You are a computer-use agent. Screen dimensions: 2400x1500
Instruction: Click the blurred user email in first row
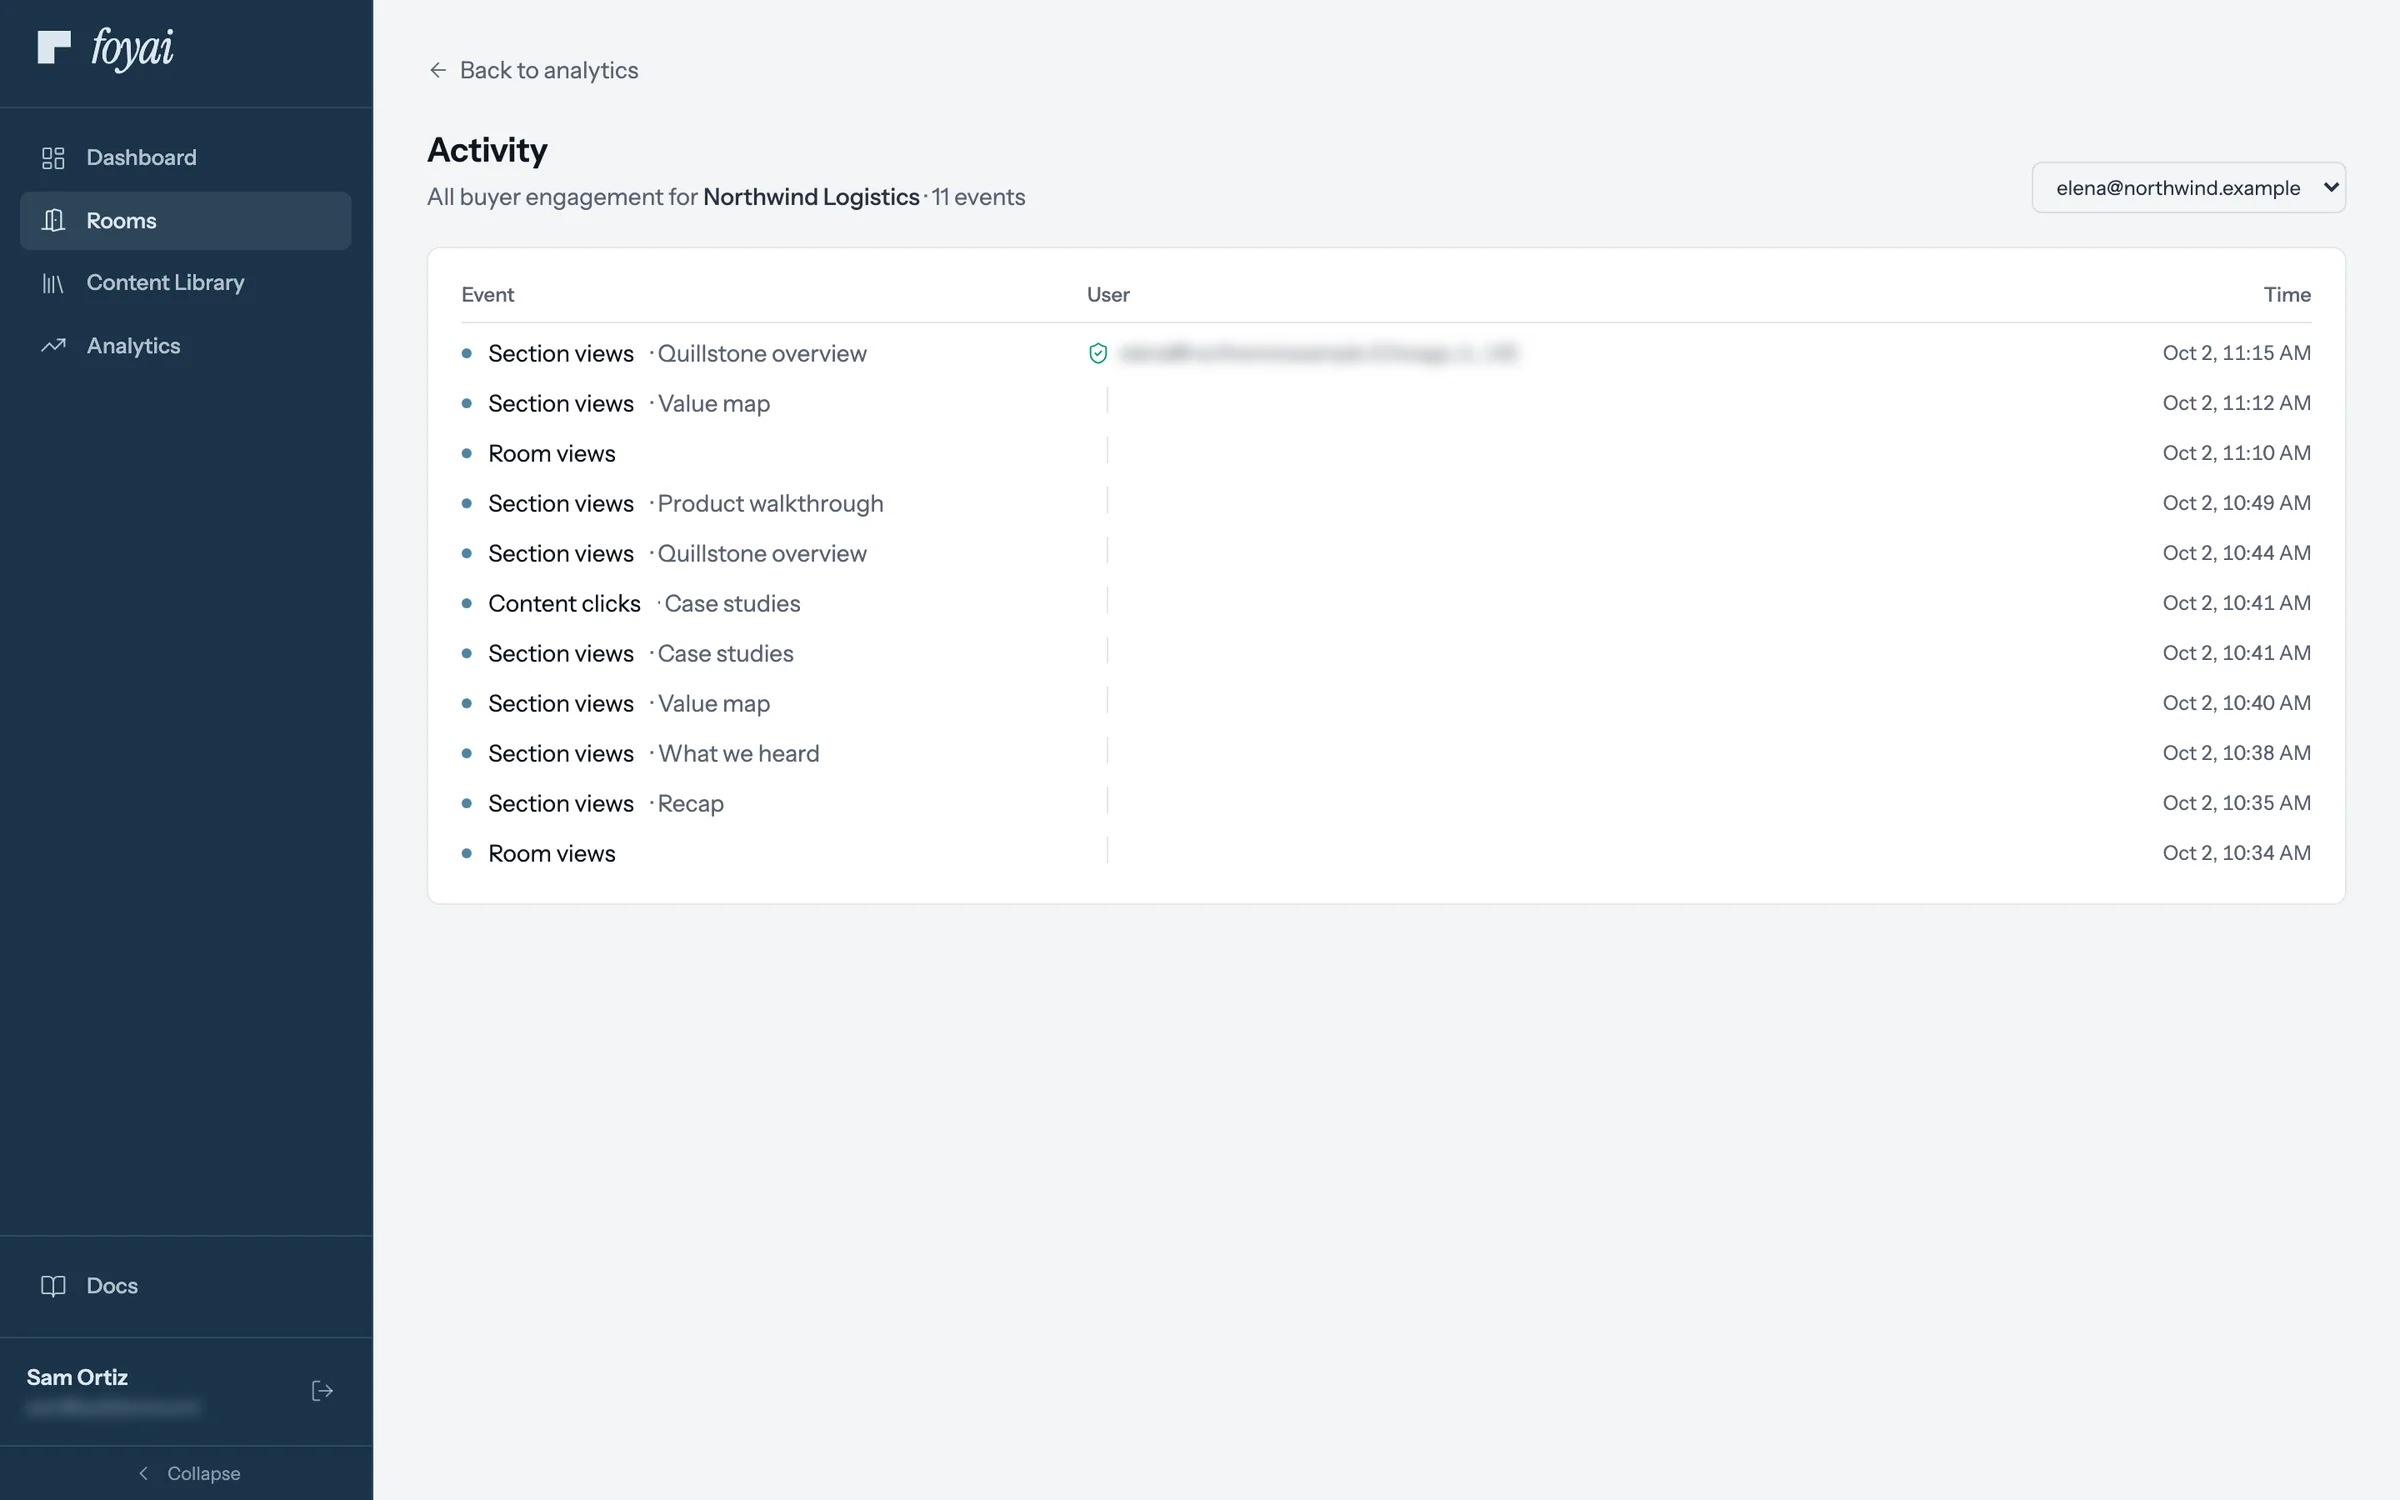click(x=1318, y=353)
